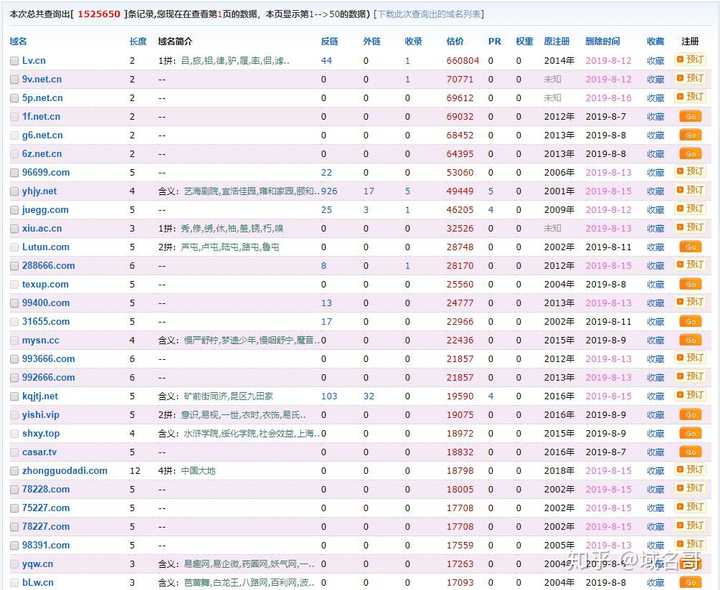Viewport: 720px width, 590px height.
Task: Open domain link yishi.vip
Action: pos(41,415)
